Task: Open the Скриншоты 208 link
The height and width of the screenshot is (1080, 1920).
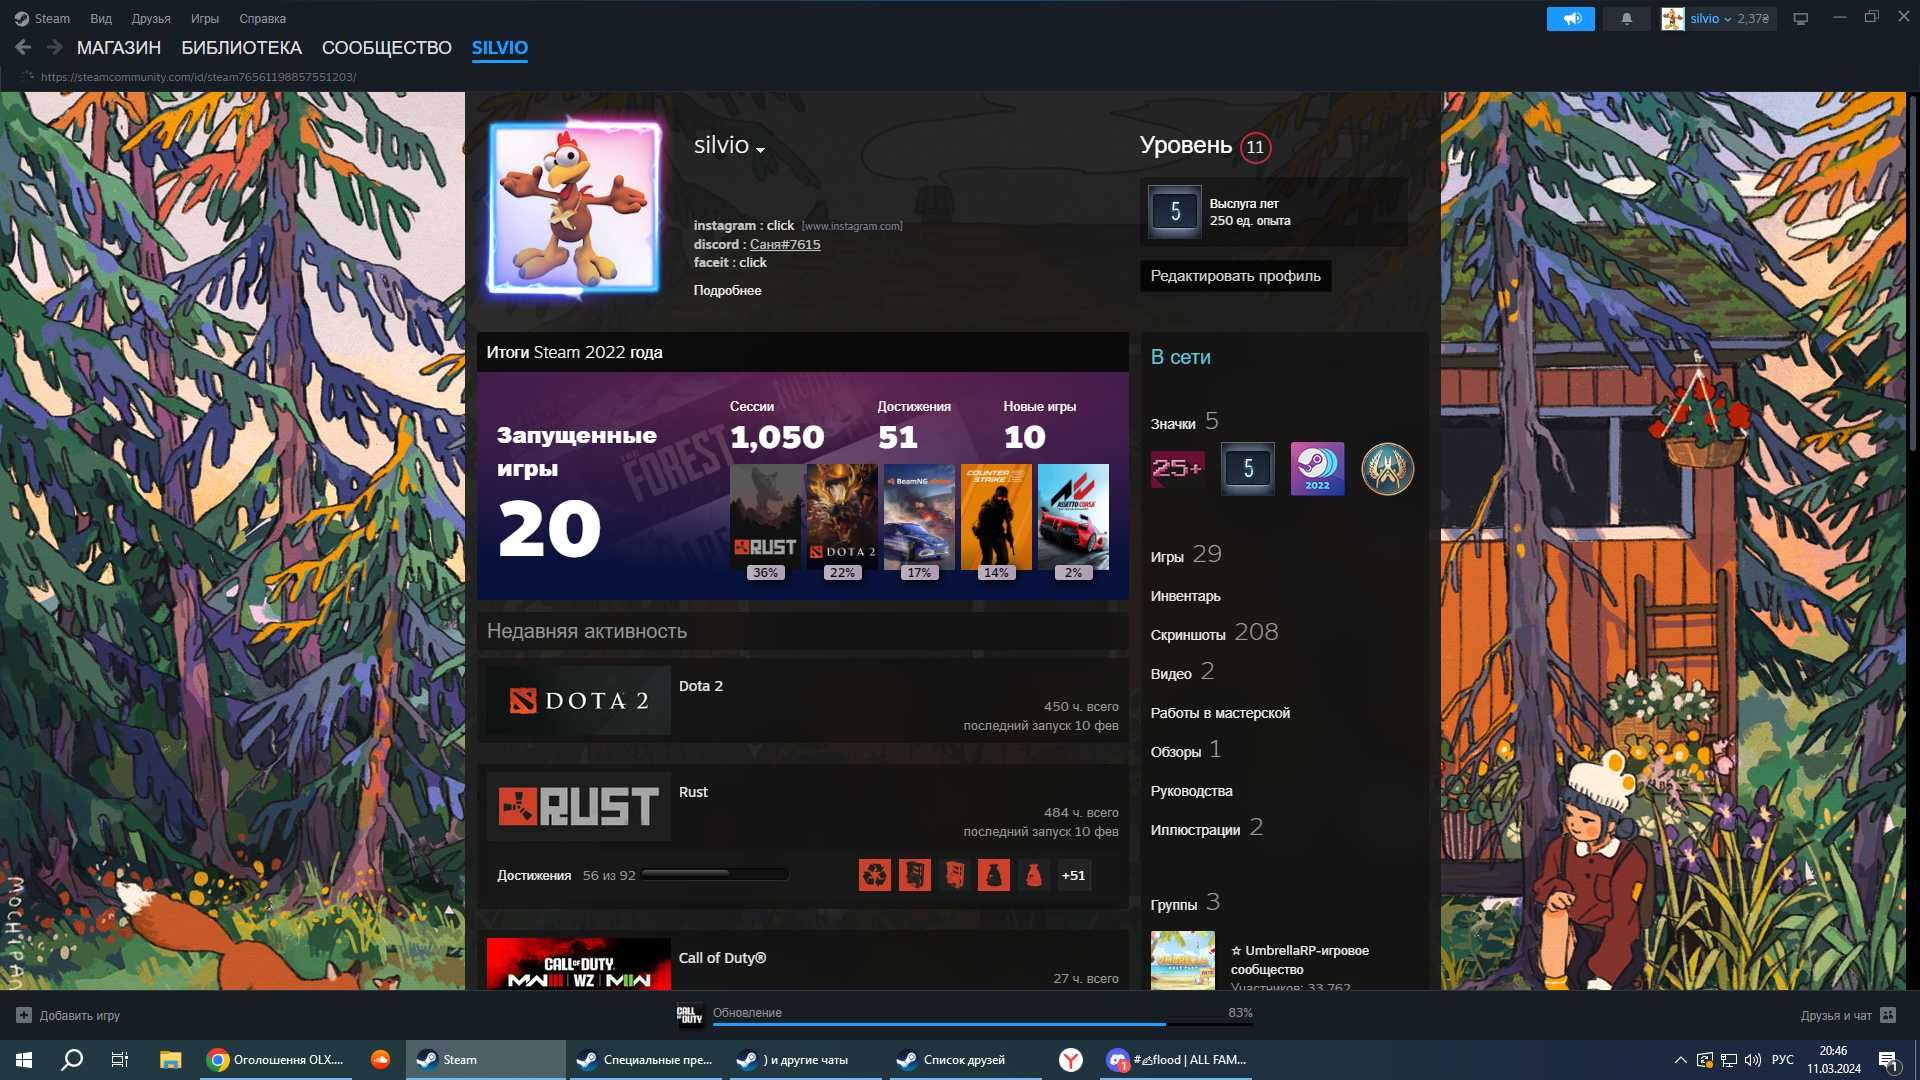Action: coord(1214,633)
